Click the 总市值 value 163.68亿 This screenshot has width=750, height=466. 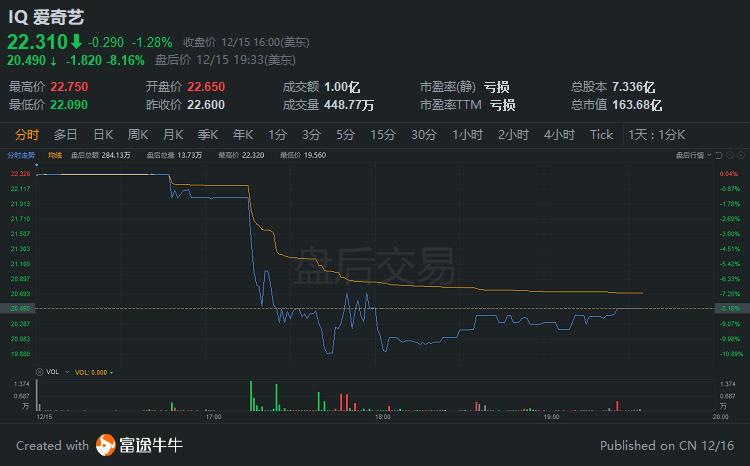pyautogui.click(x=637, y=104)
